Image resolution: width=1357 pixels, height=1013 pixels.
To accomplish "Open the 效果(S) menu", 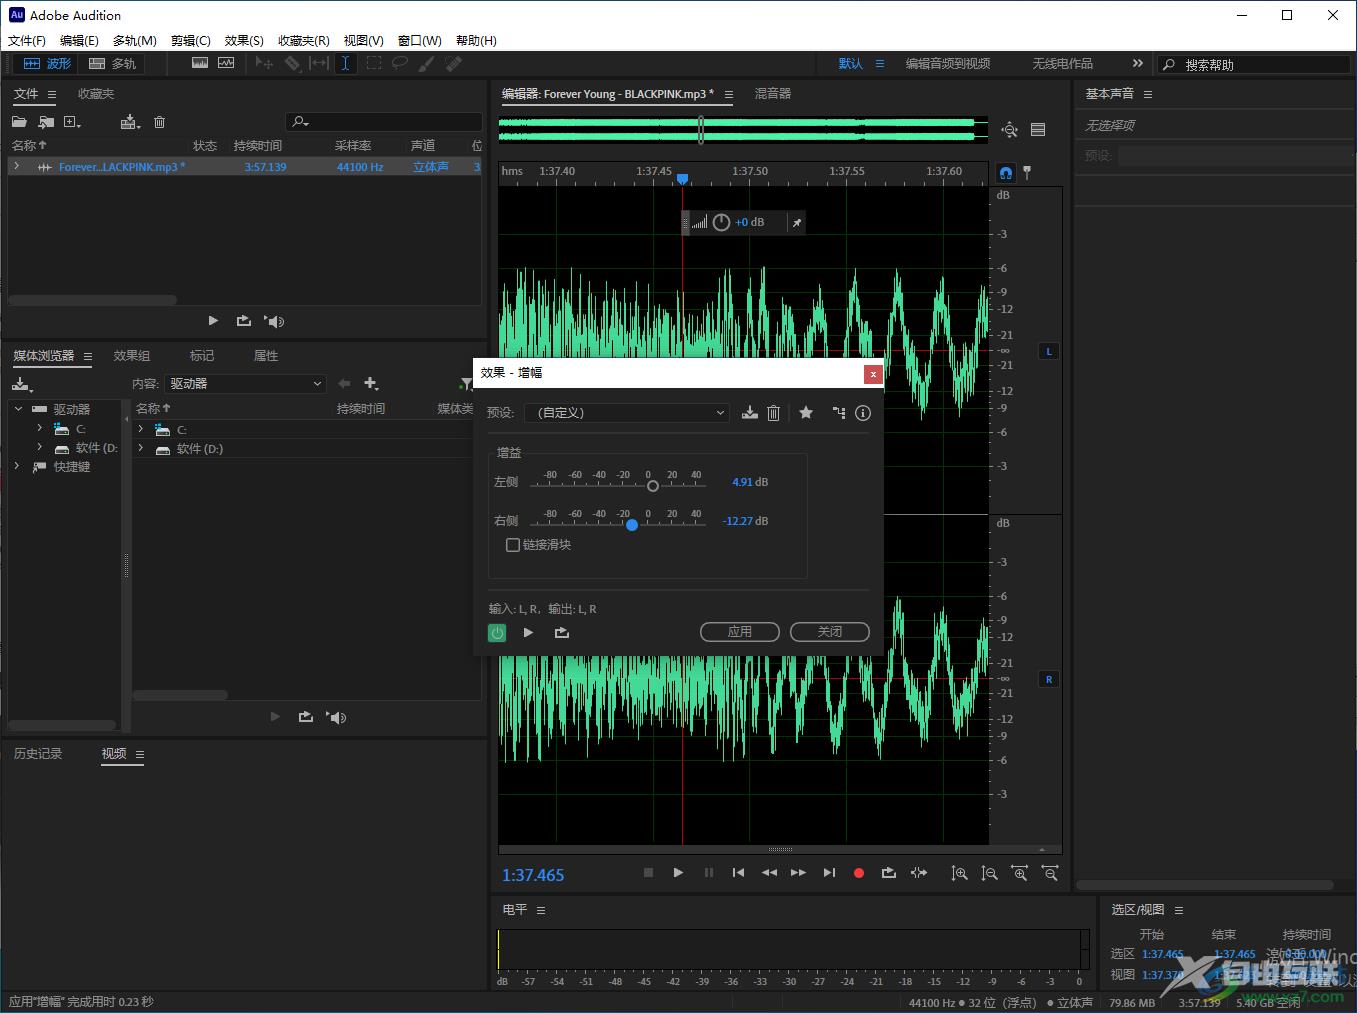I will click(244, 40).
